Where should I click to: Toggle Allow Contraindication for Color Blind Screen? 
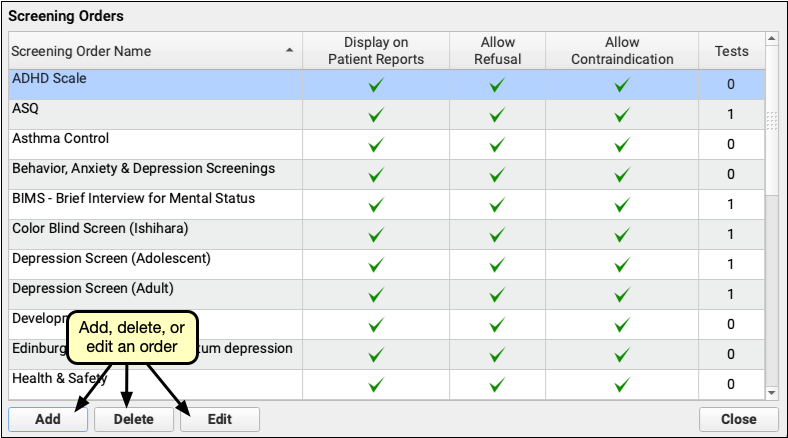click(622, 235)
